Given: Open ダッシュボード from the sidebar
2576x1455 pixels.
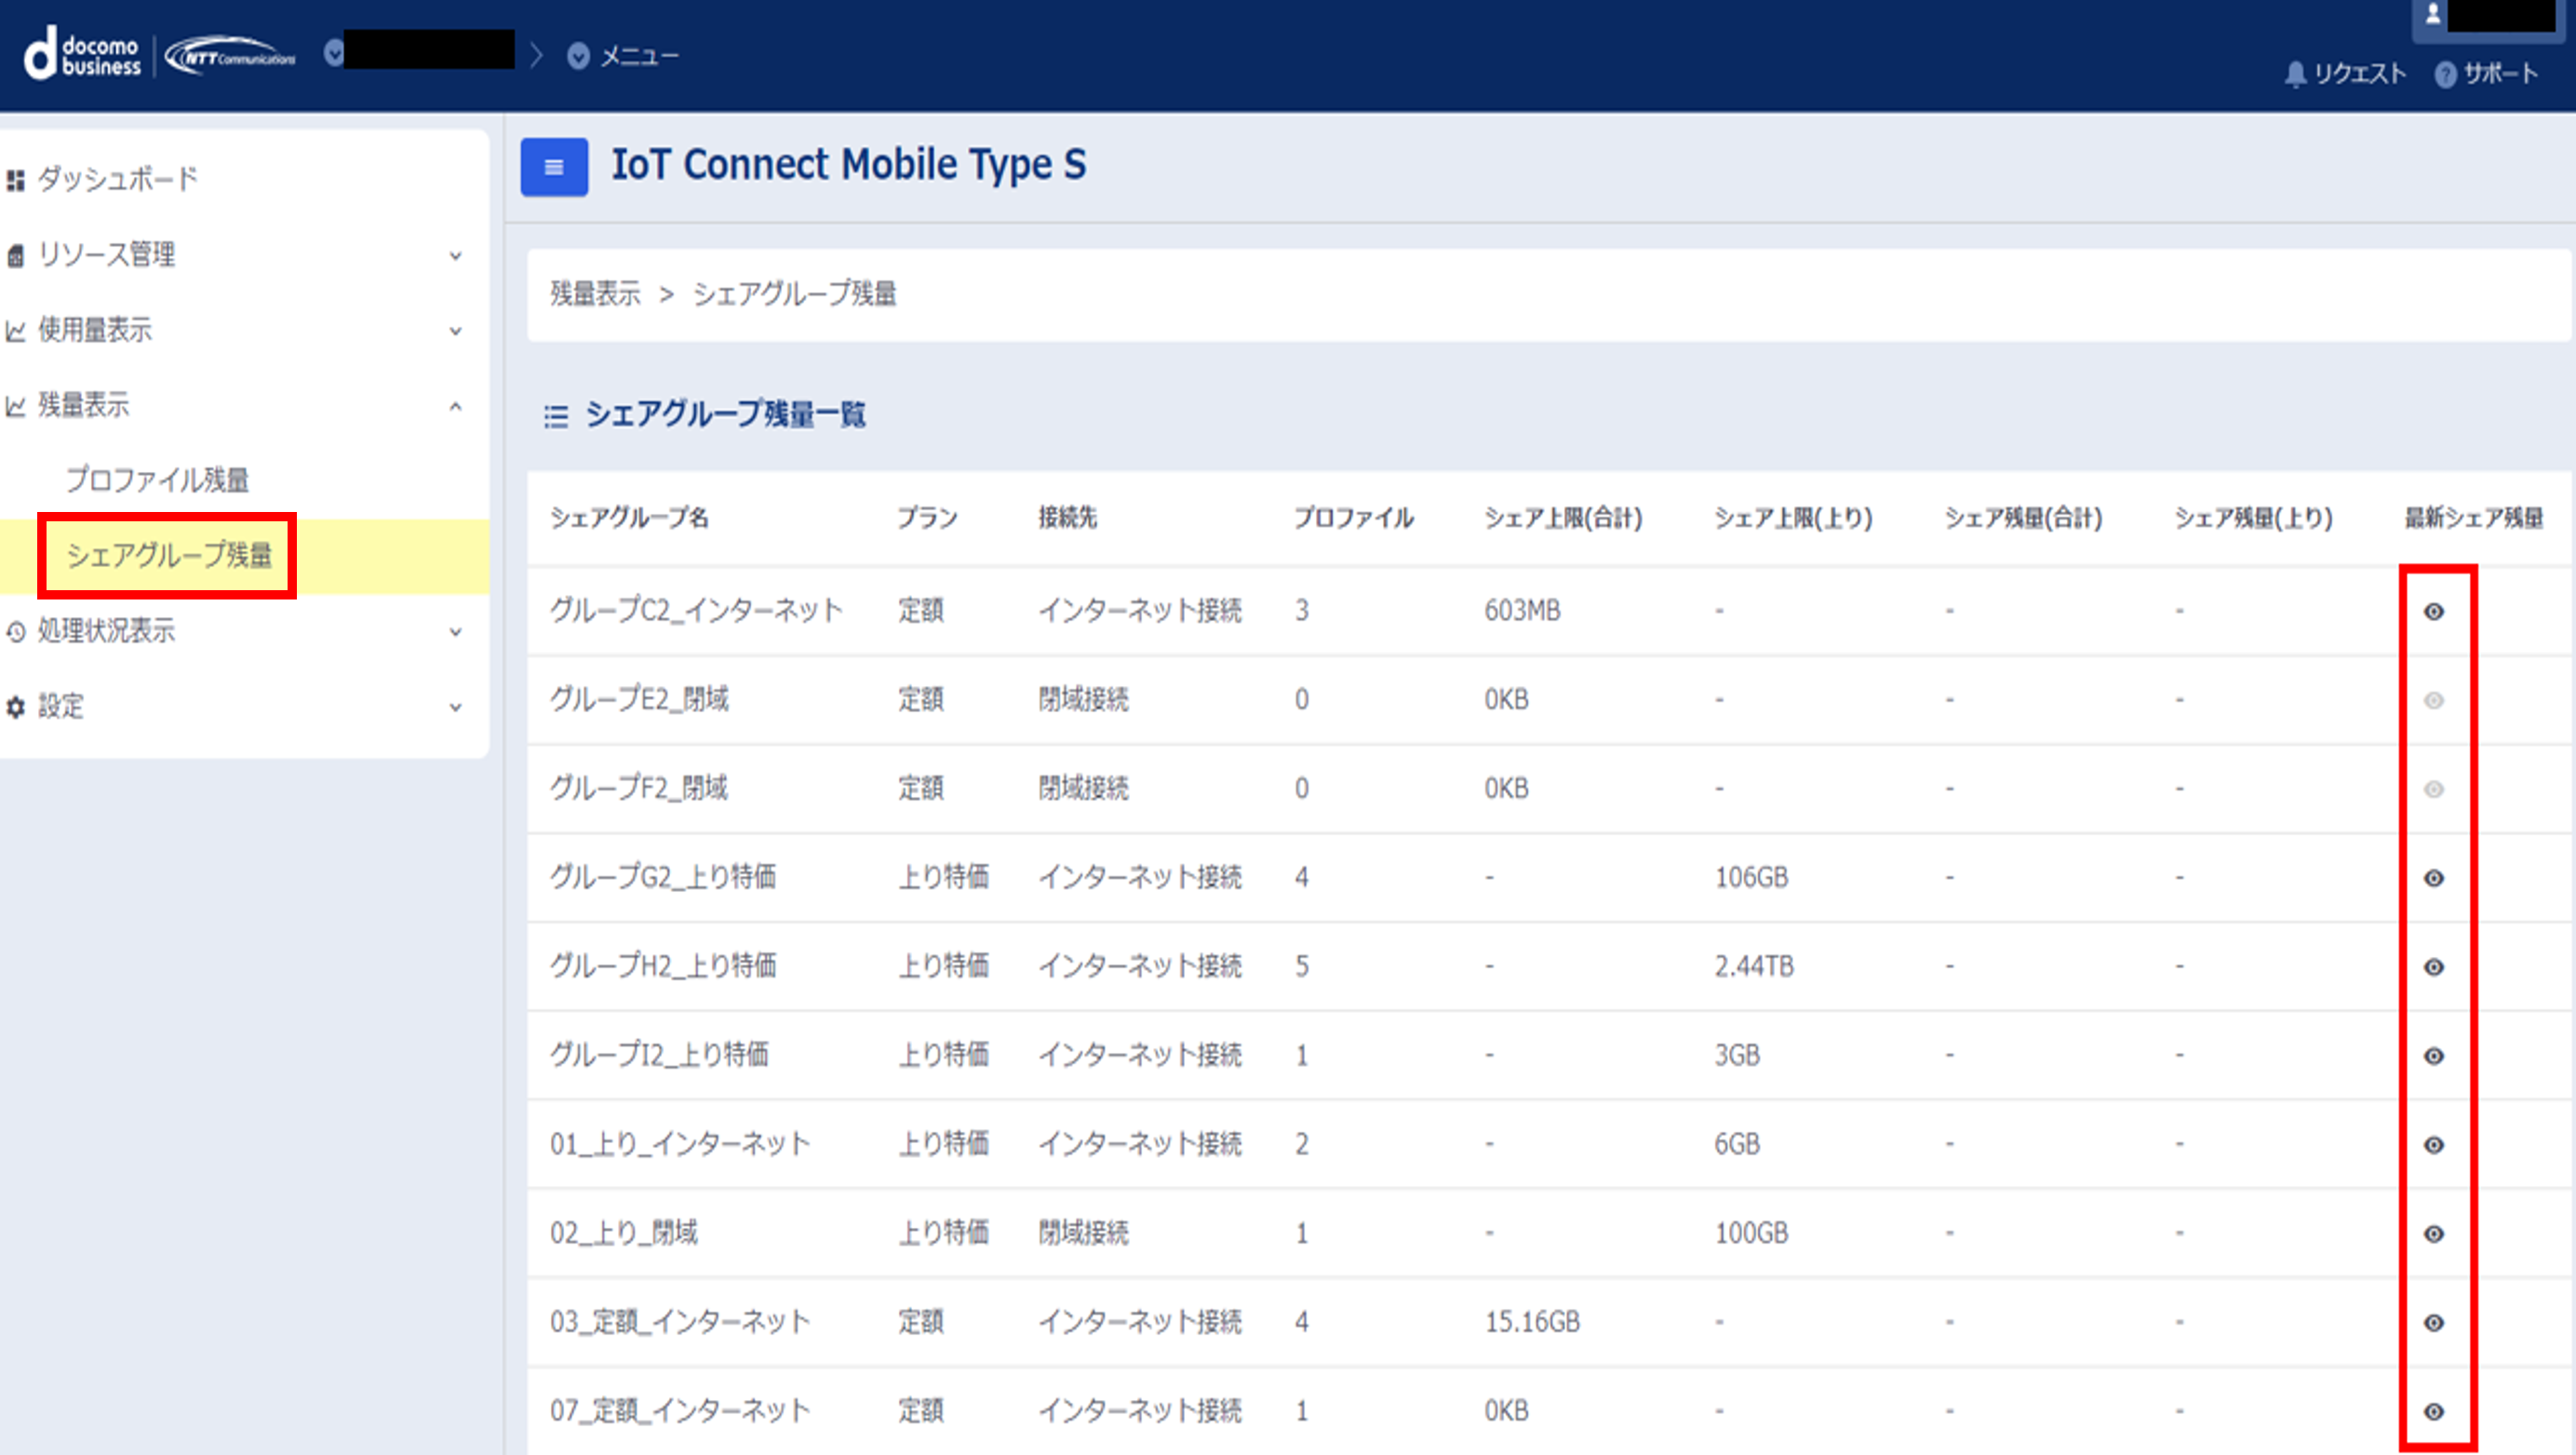Looking at the screenshot, I should point(117,179).
